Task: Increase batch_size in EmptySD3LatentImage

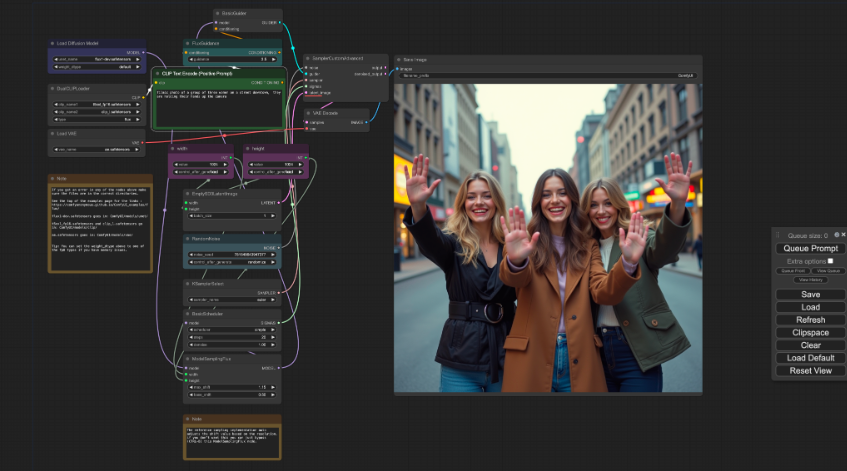Action: coord(273,216)
